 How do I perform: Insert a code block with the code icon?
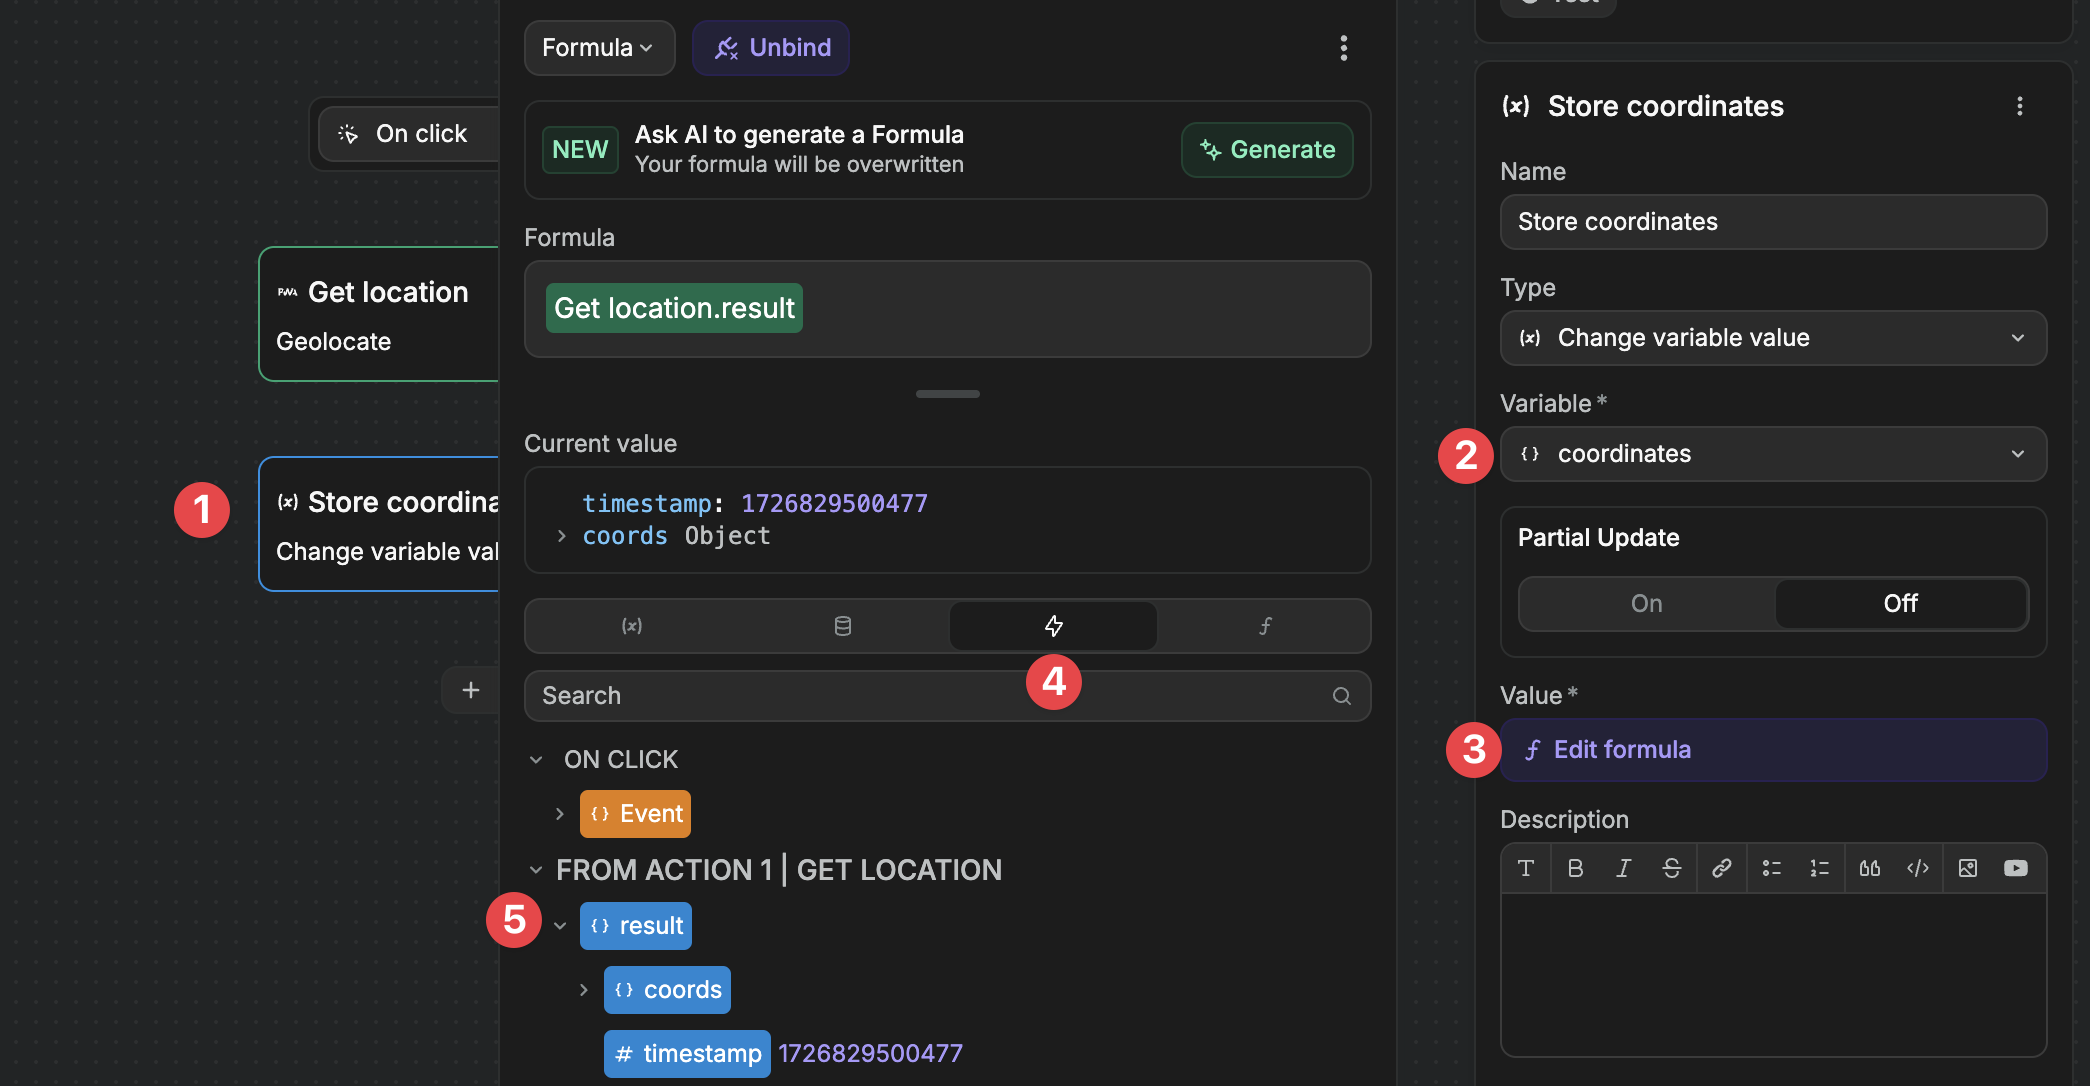coord(1917,868)
